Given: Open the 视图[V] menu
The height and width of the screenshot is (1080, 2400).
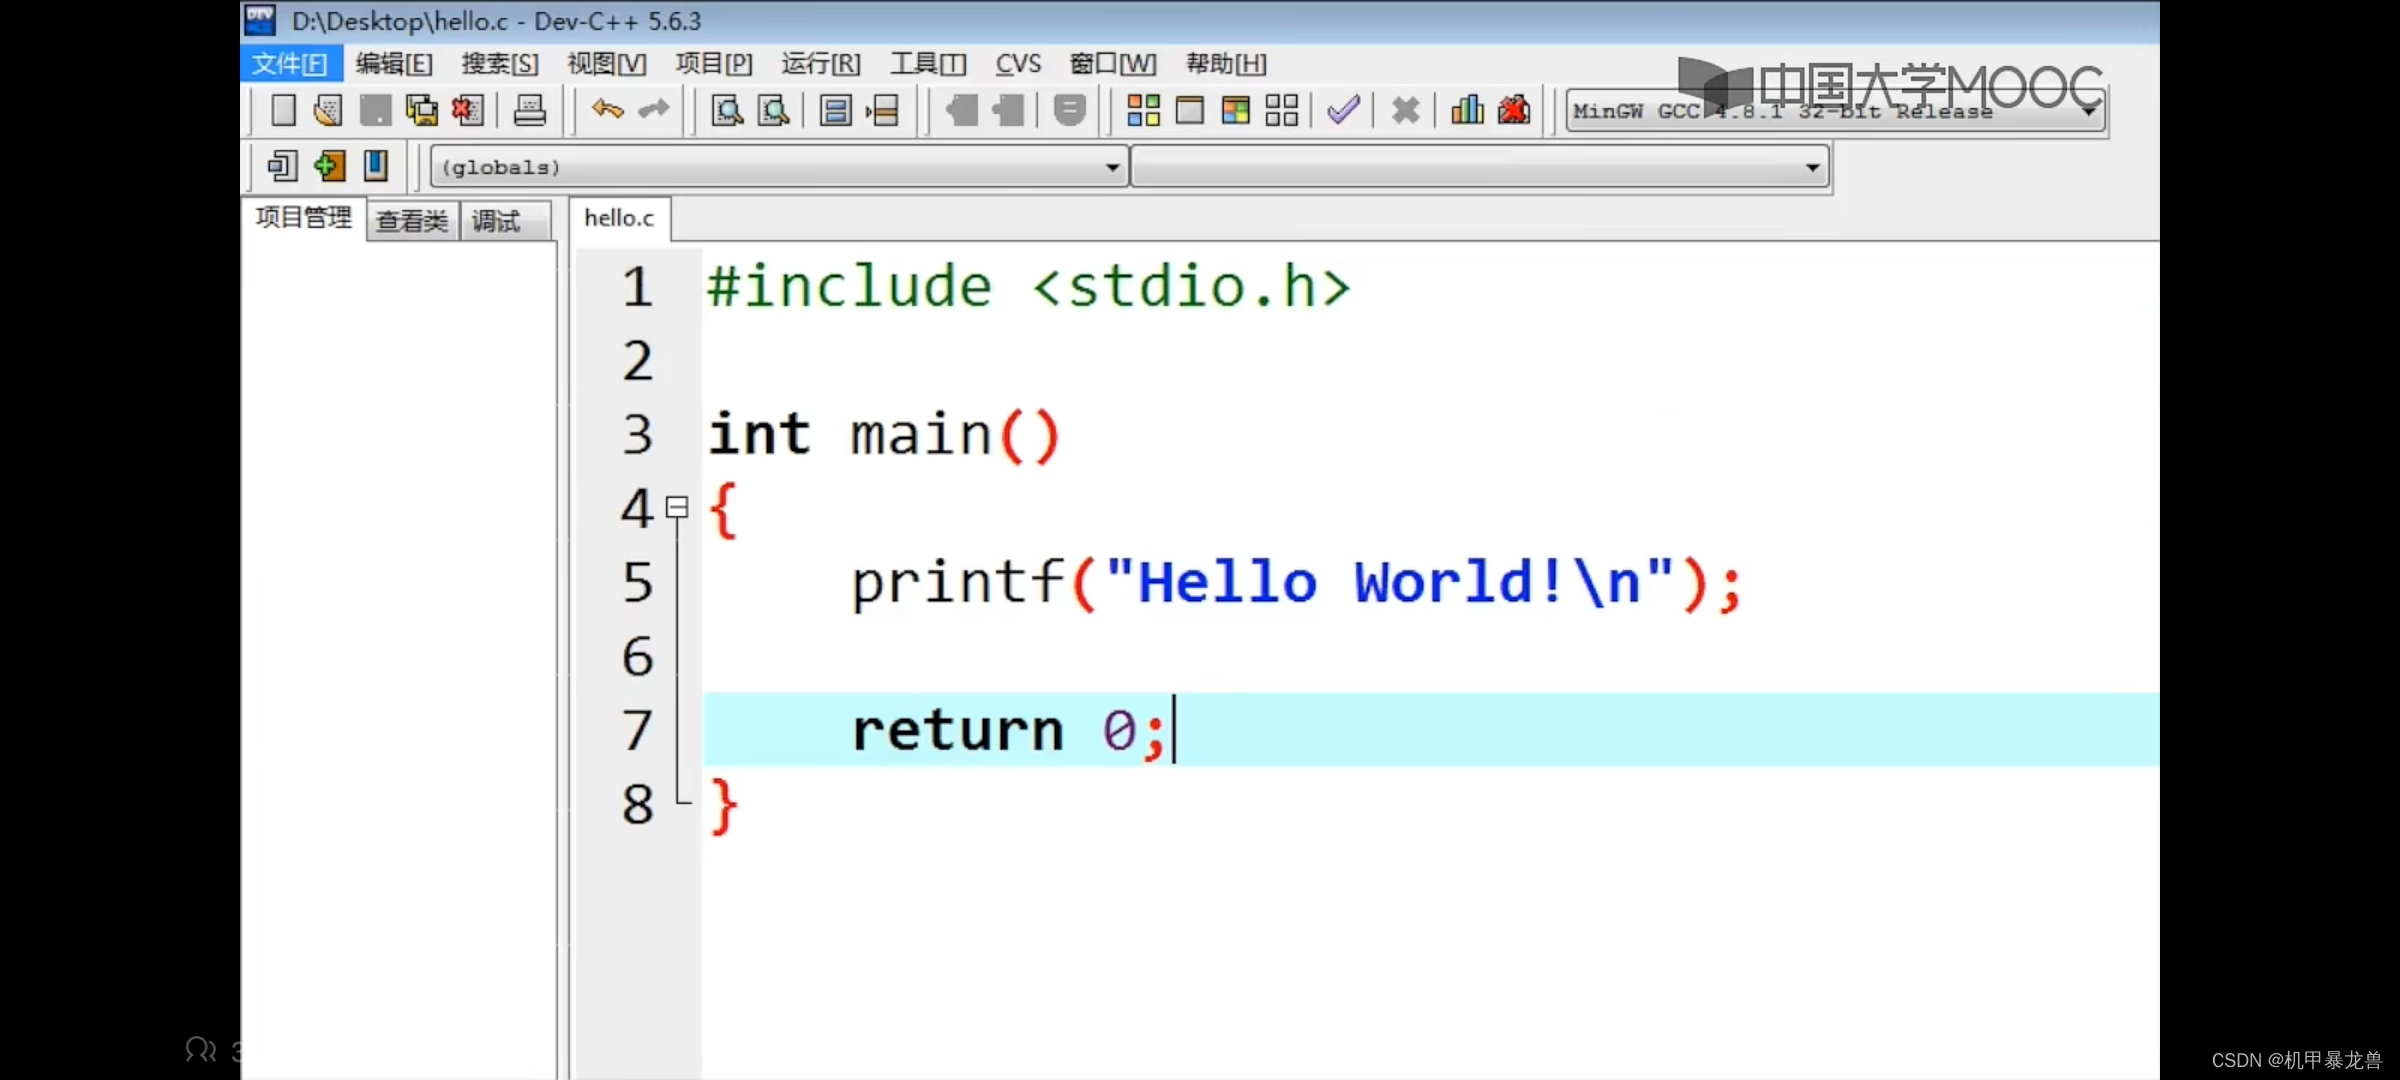Looking at the screenshot, I should (607, 64).
